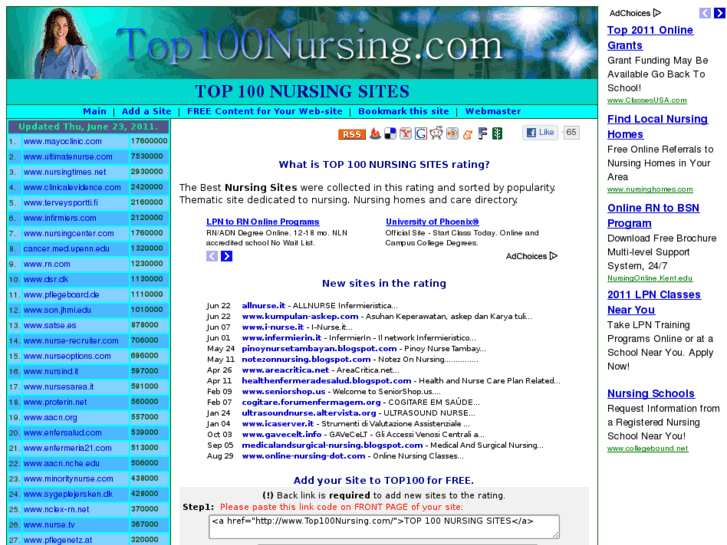Visit www.clinicalevidence.com link
This screenshot has width=727, height=545.
[x=72, y=187]
